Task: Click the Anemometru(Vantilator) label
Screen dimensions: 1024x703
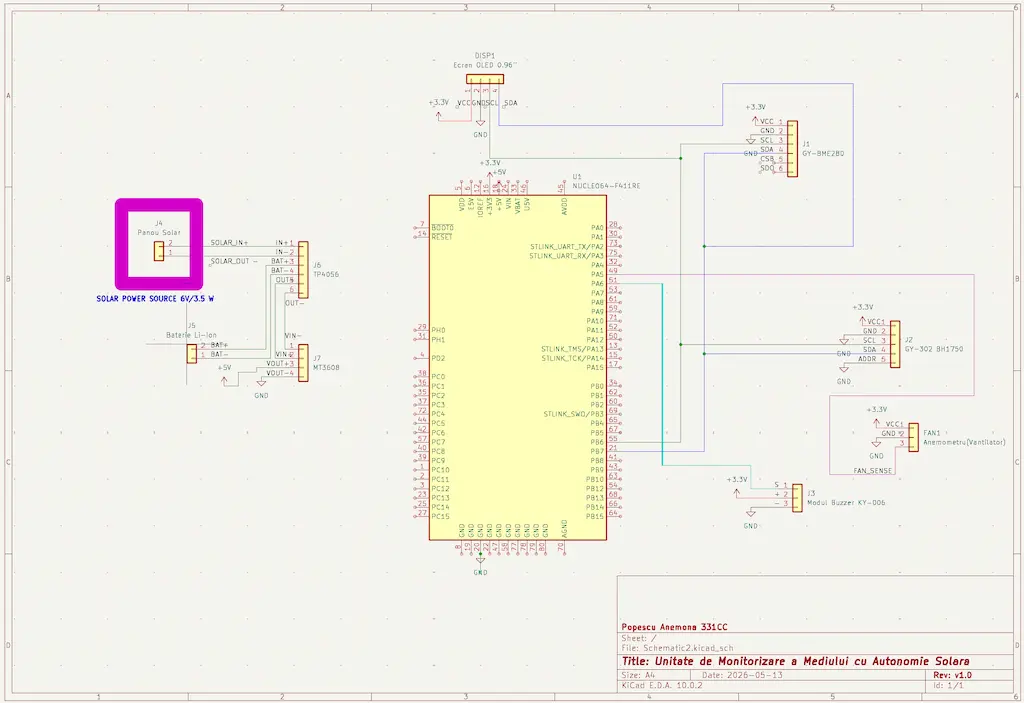Action: click(x=964, y=442)
